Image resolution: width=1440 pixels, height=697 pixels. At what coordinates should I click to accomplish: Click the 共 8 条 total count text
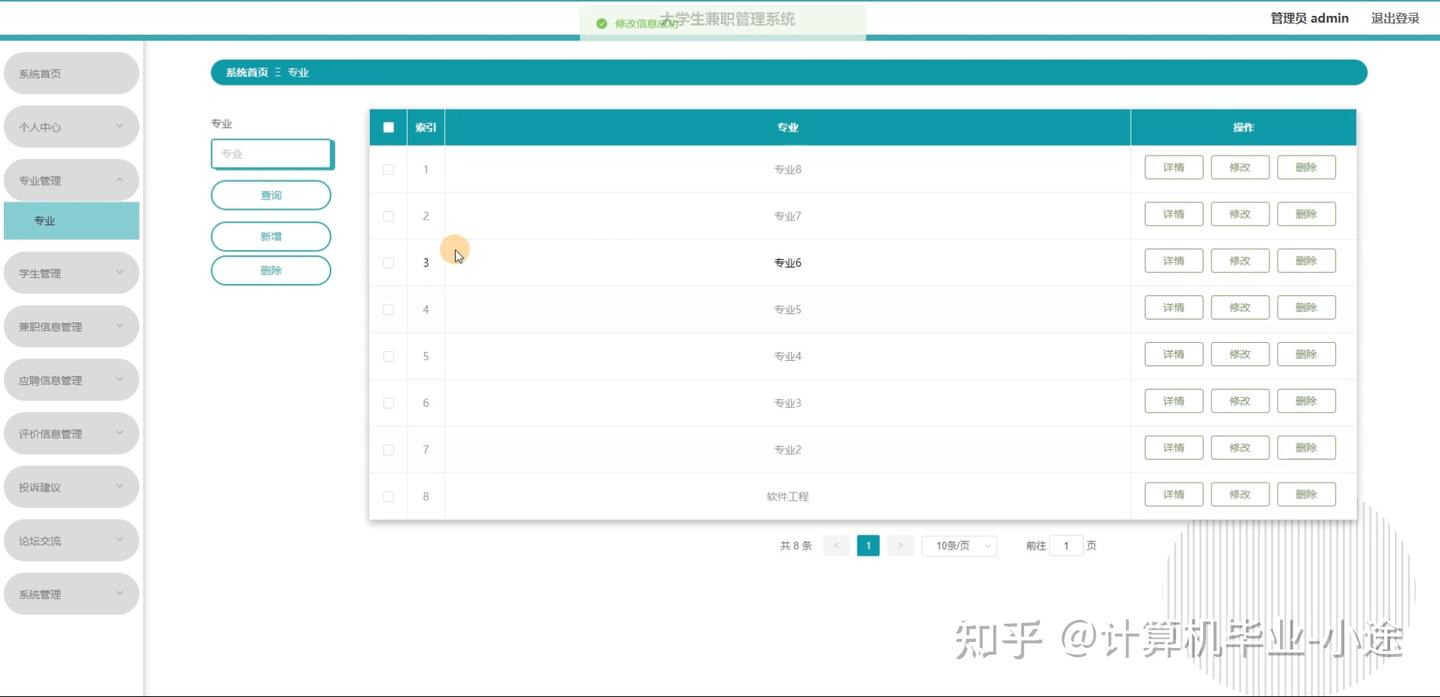[796, 546]
